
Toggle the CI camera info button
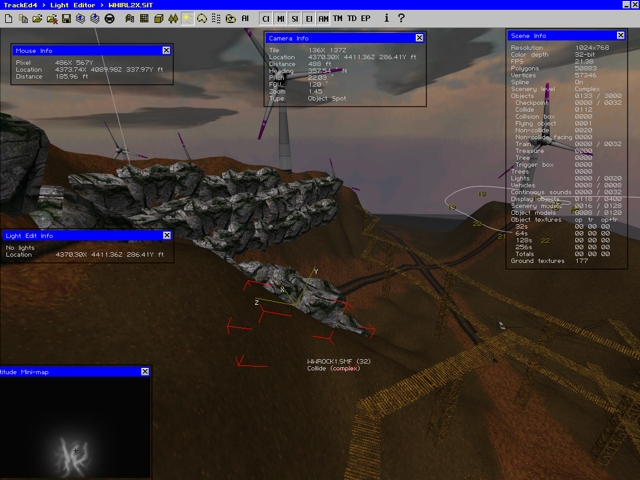pos(266,19)
